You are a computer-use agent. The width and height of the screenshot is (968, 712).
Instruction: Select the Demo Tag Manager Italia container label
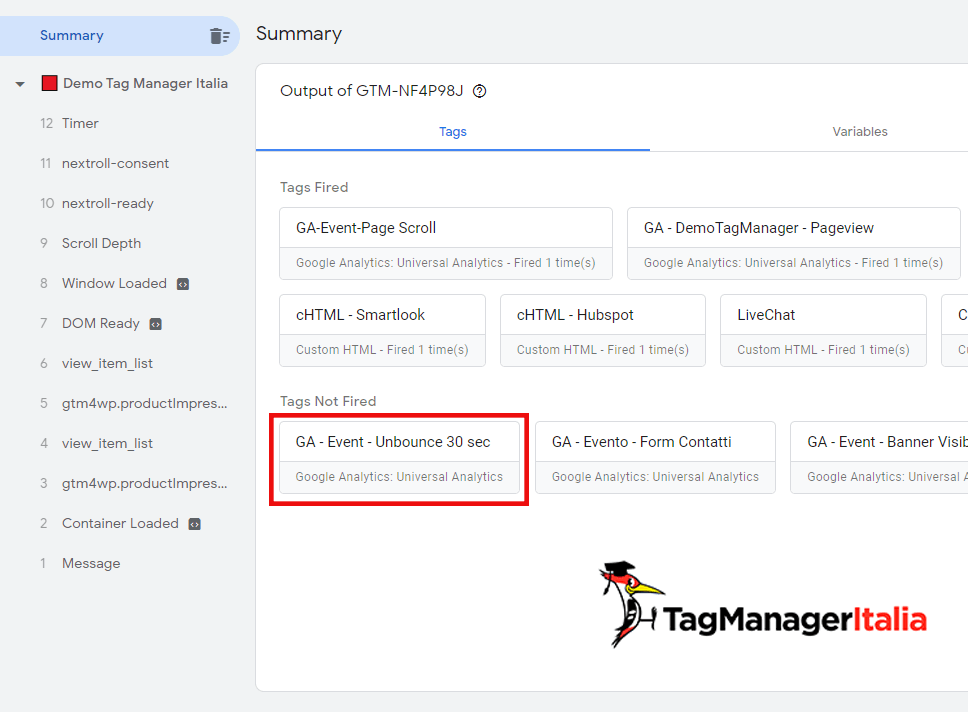145,83
